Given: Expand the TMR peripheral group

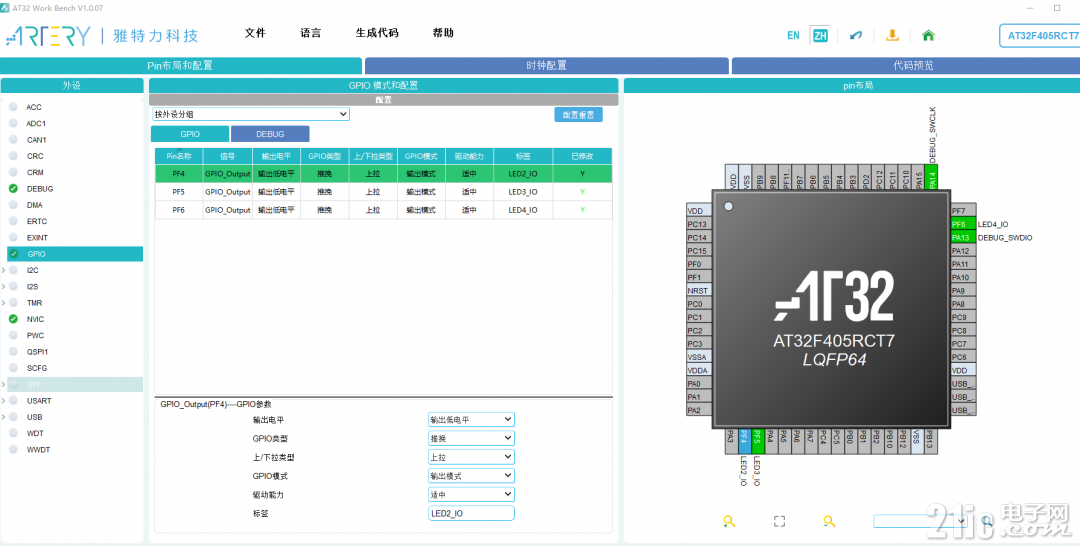Looking at the screenshot, I should [3, 303].
